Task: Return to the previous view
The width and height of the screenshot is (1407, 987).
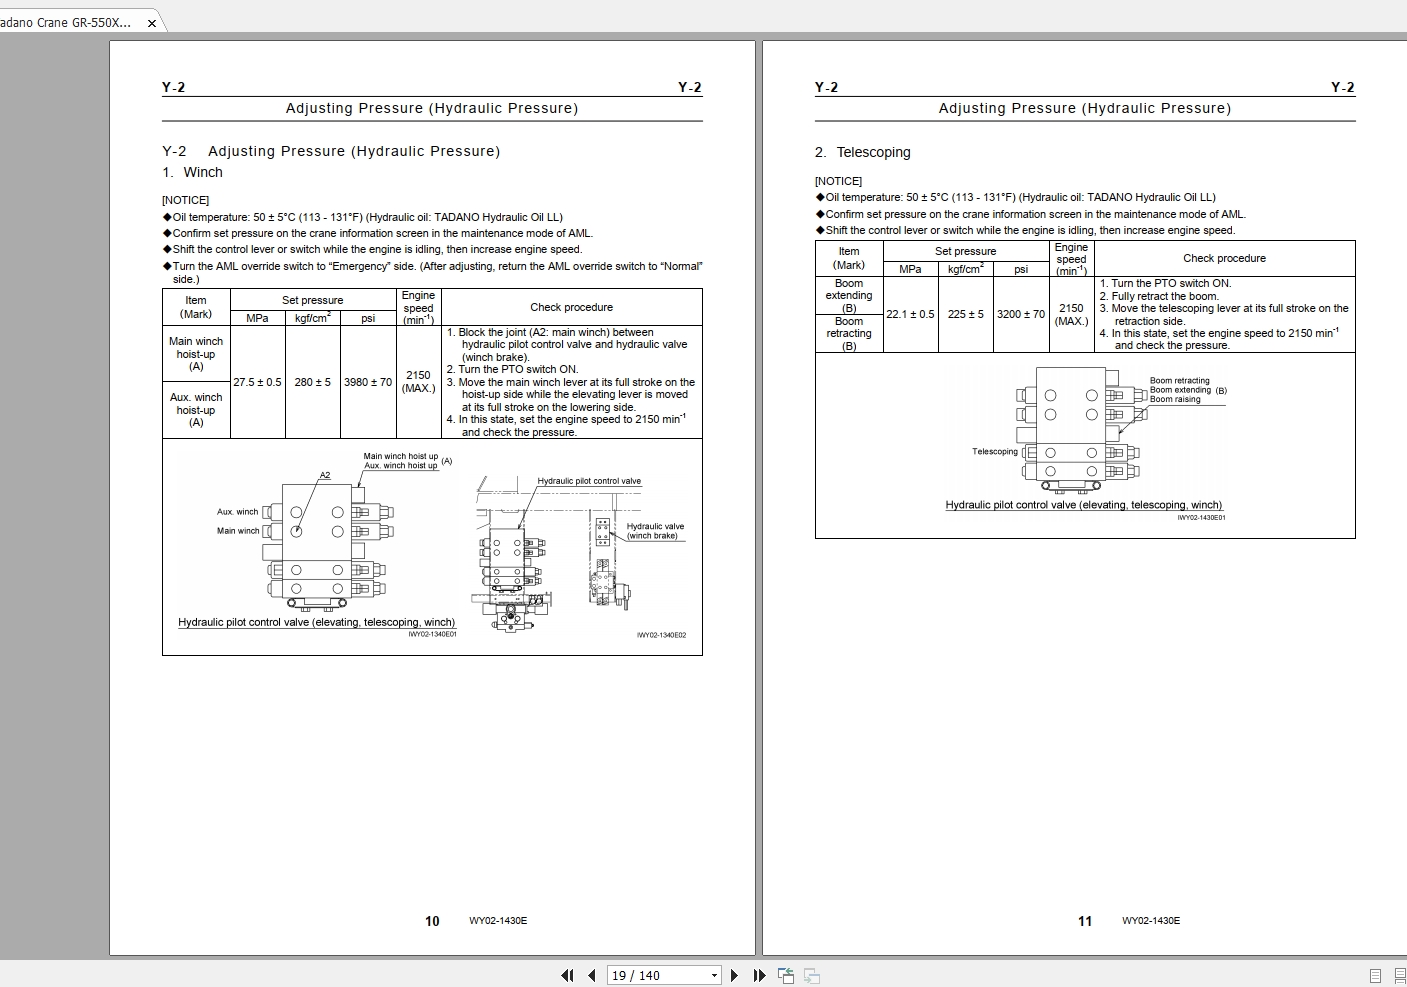Action: pos(786,975)
